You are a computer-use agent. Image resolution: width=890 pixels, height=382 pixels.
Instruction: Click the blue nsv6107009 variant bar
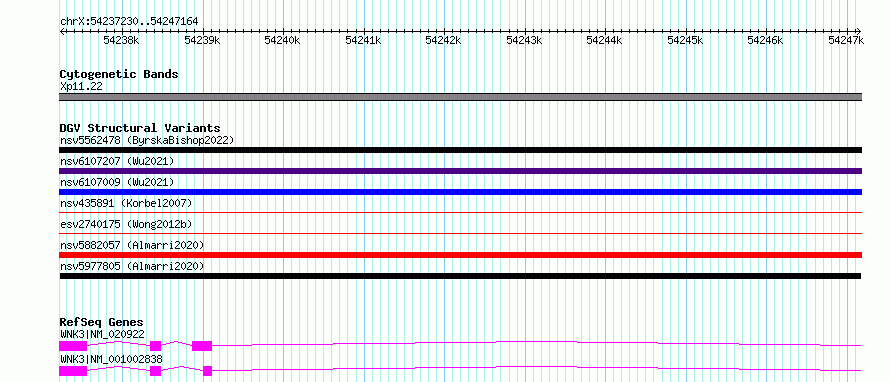point(461,192)
